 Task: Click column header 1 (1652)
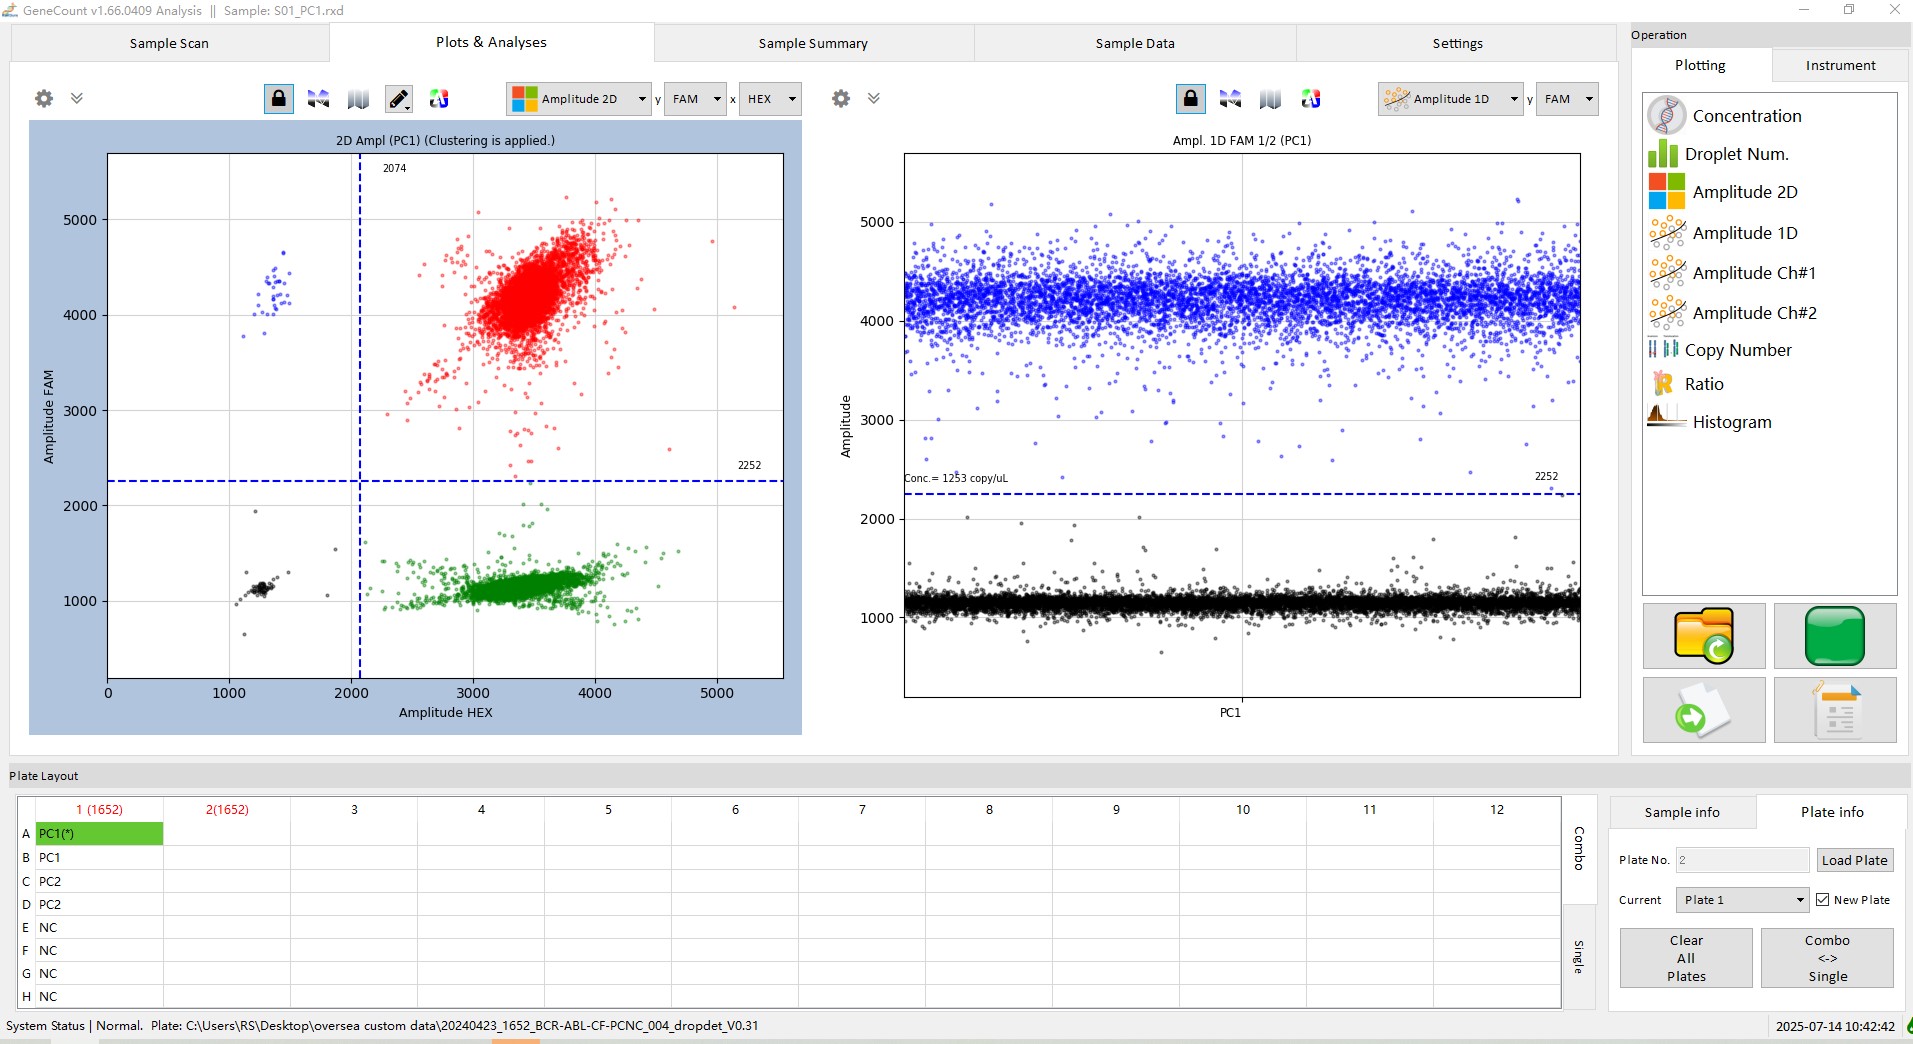99,809
